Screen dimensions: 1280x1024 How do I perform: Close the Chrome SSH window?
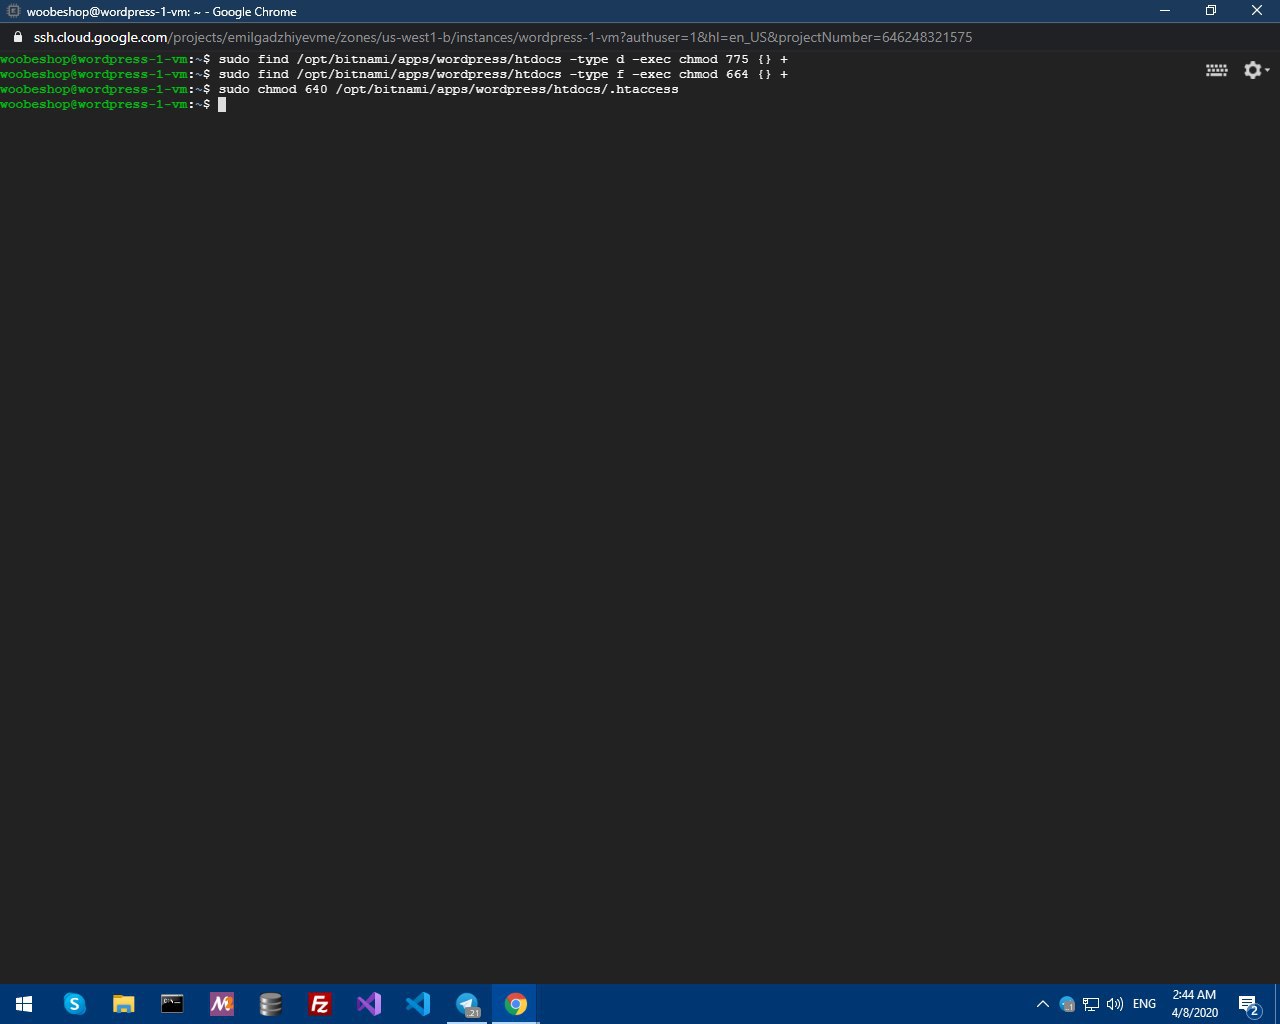tap(1257, 11)
